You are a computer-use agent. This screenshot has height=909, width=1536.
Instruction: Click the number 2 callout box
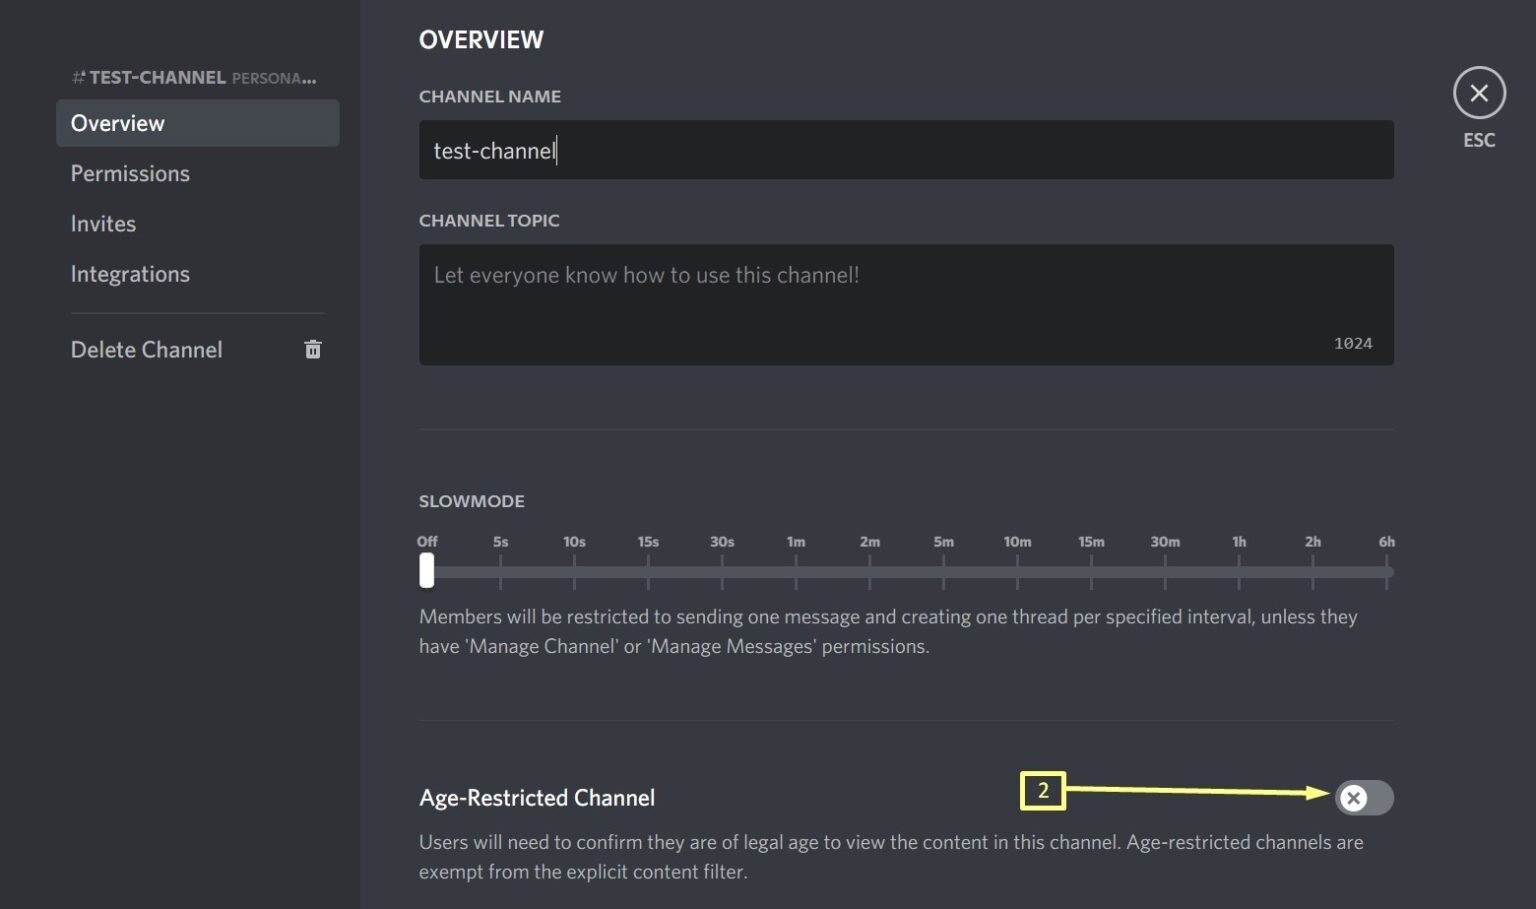tap(1045, 792)
